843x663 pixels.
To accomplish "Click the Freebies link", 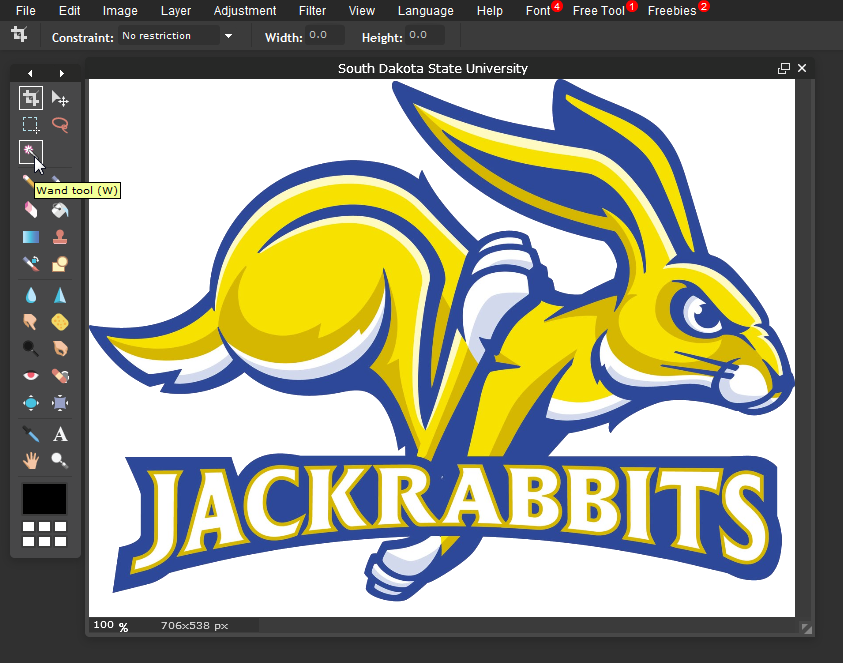I will pos(672,11).
